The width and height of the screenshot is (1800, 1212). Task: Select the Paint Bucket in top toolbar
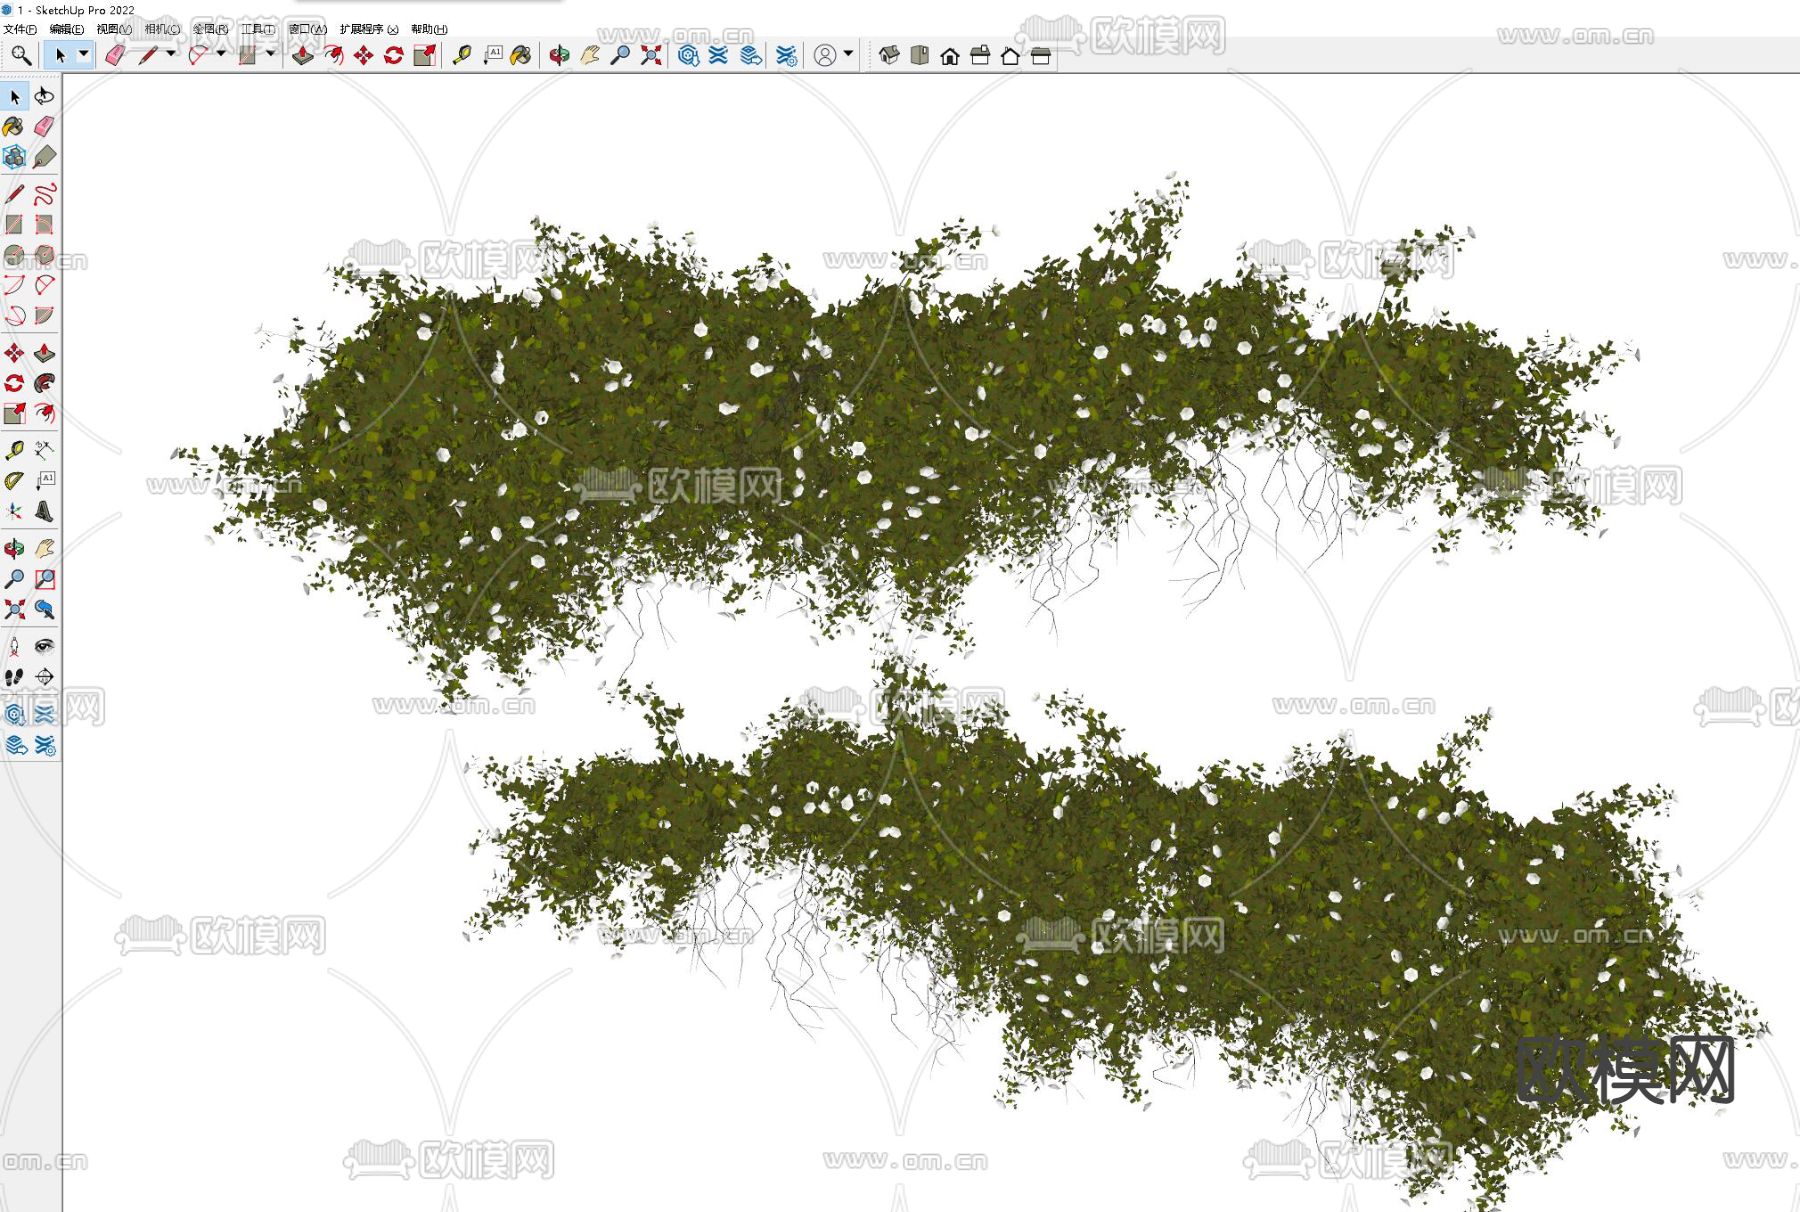(521, 55)
